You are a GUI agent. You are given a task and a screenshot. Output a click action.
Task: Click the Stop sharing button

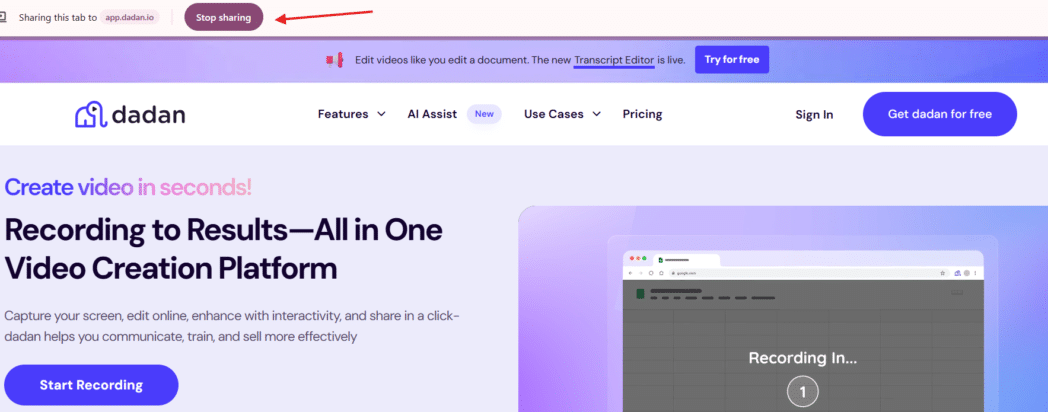coord(223,17)
